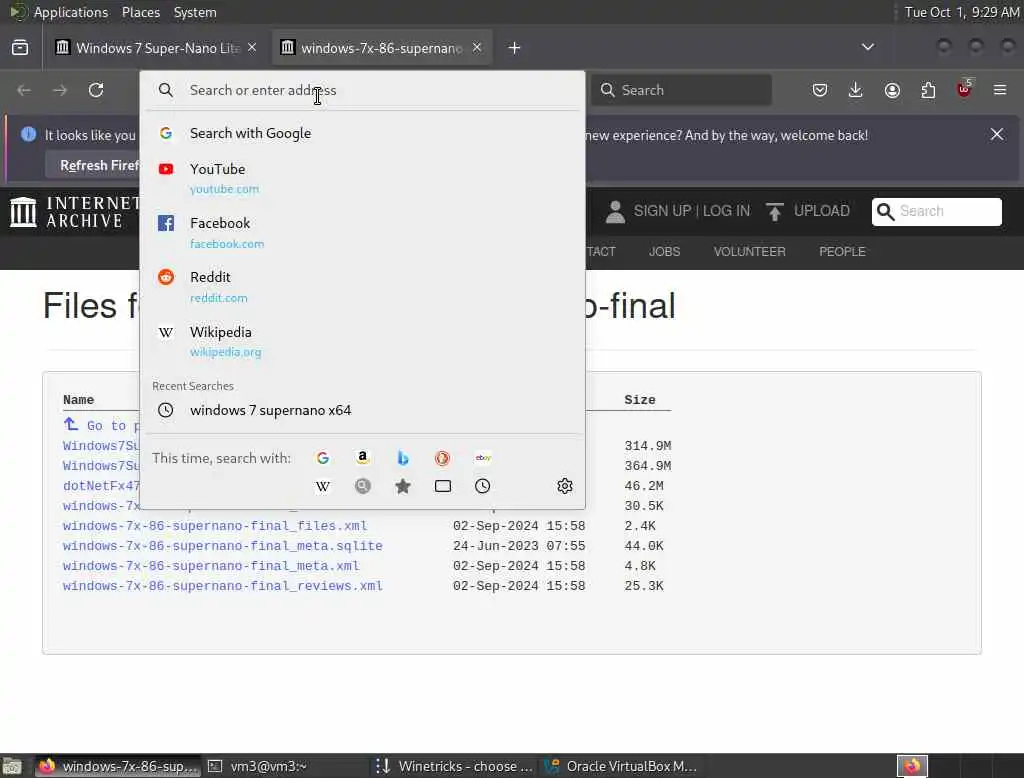Click the 364.9M size value

click(647, 466)
